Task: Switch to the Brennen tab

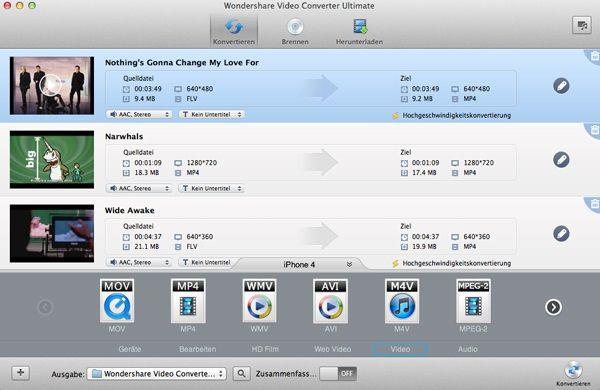Action: [x=295, y=31]
